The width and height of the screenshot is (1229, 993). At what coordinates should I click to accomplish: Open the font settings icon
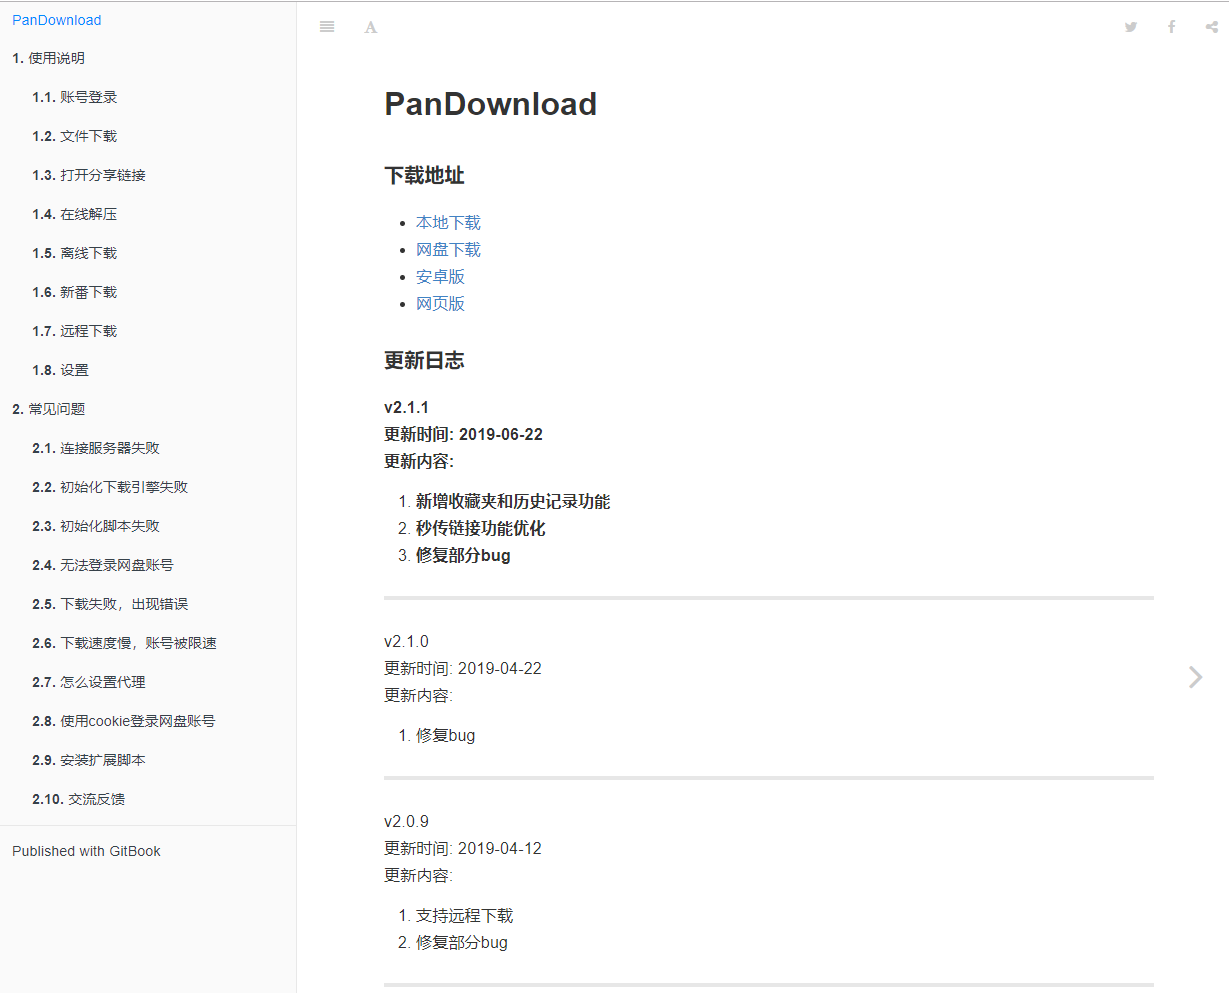(x=371, y=27)
